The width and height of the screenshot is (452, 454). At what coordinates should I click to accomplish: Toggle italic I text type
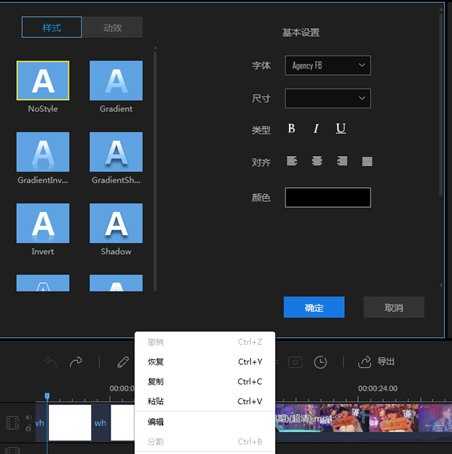click(316, 128)
